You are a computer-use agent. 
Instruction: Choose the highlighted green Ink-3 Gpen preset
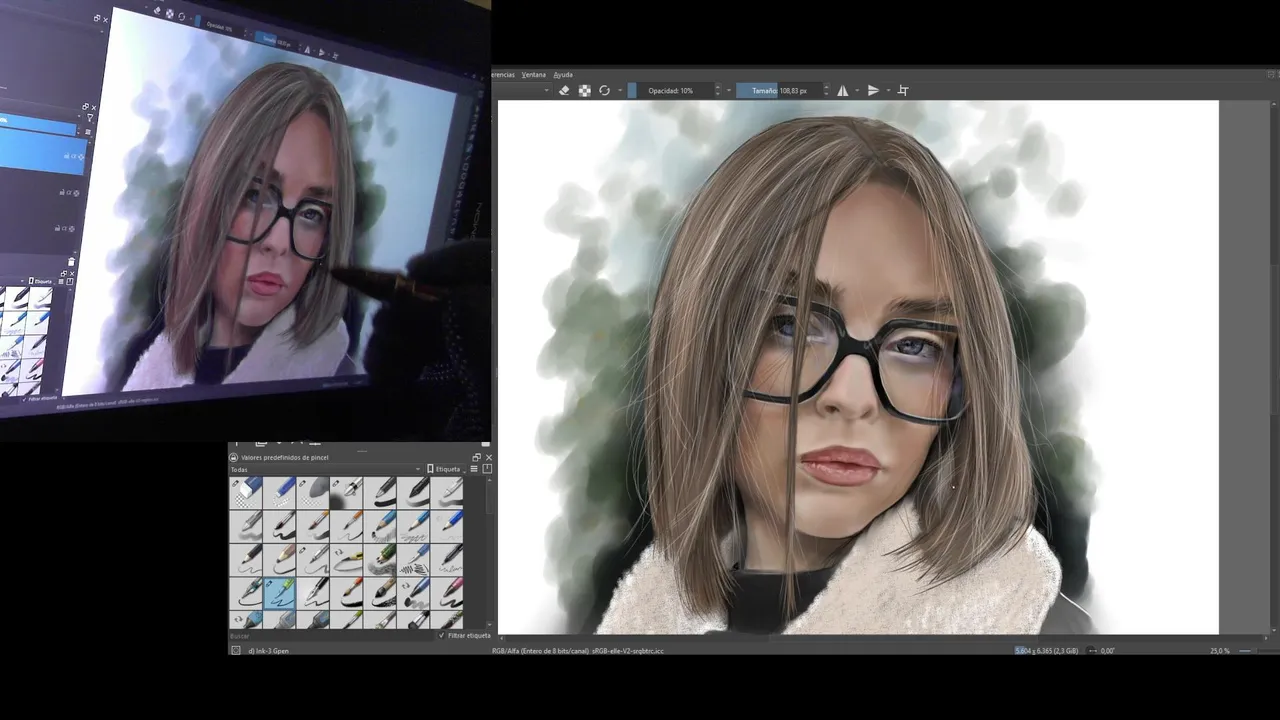coord(279,593)
